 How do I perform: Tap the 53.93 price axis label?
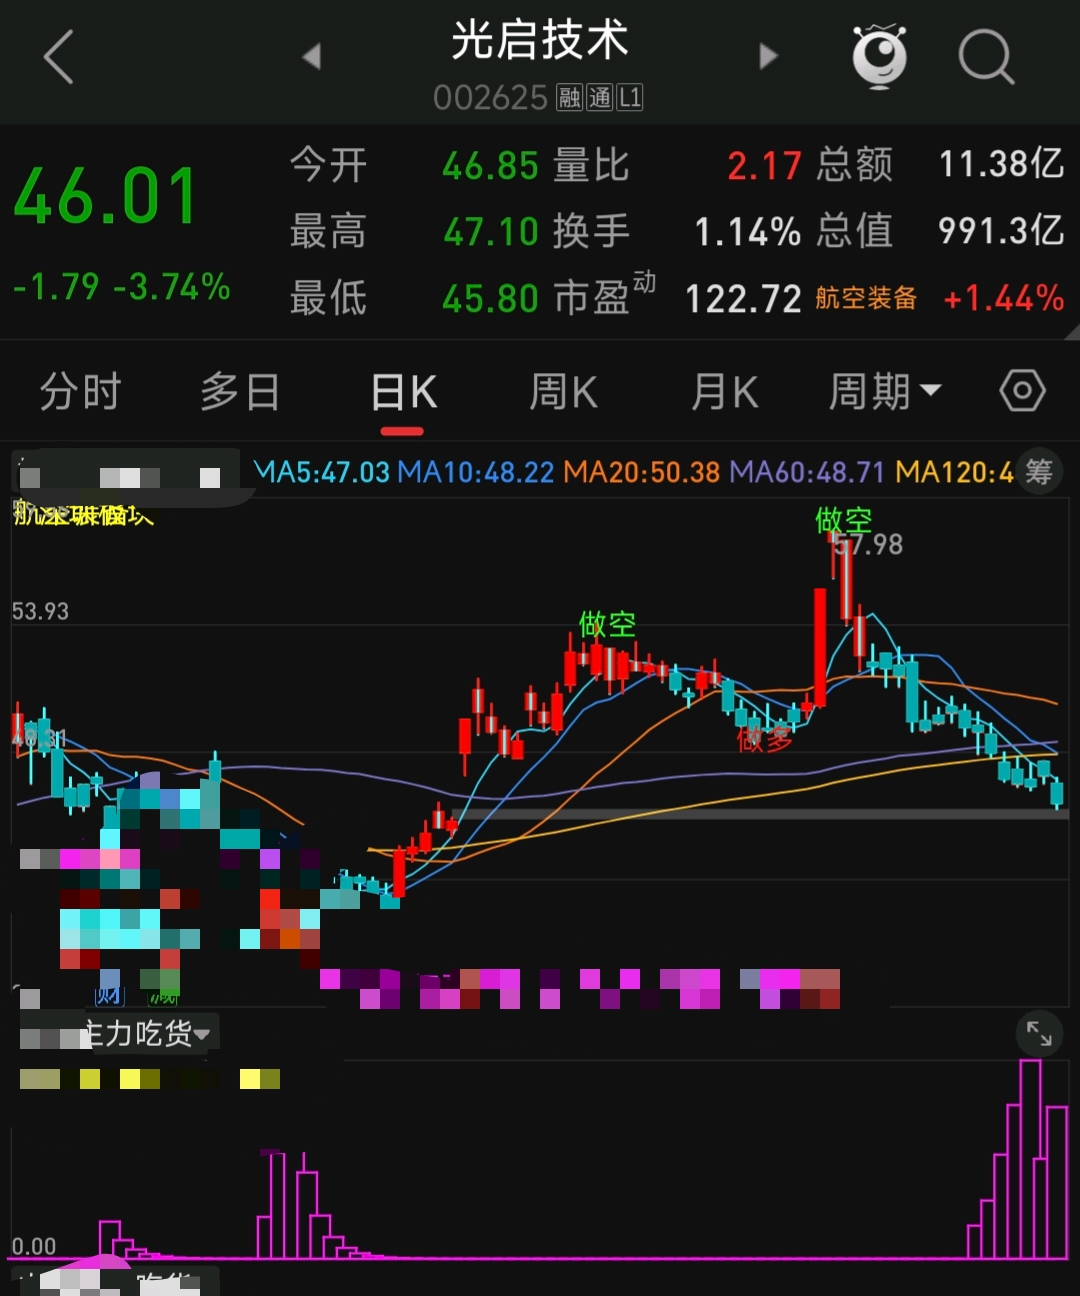[40, 611]
